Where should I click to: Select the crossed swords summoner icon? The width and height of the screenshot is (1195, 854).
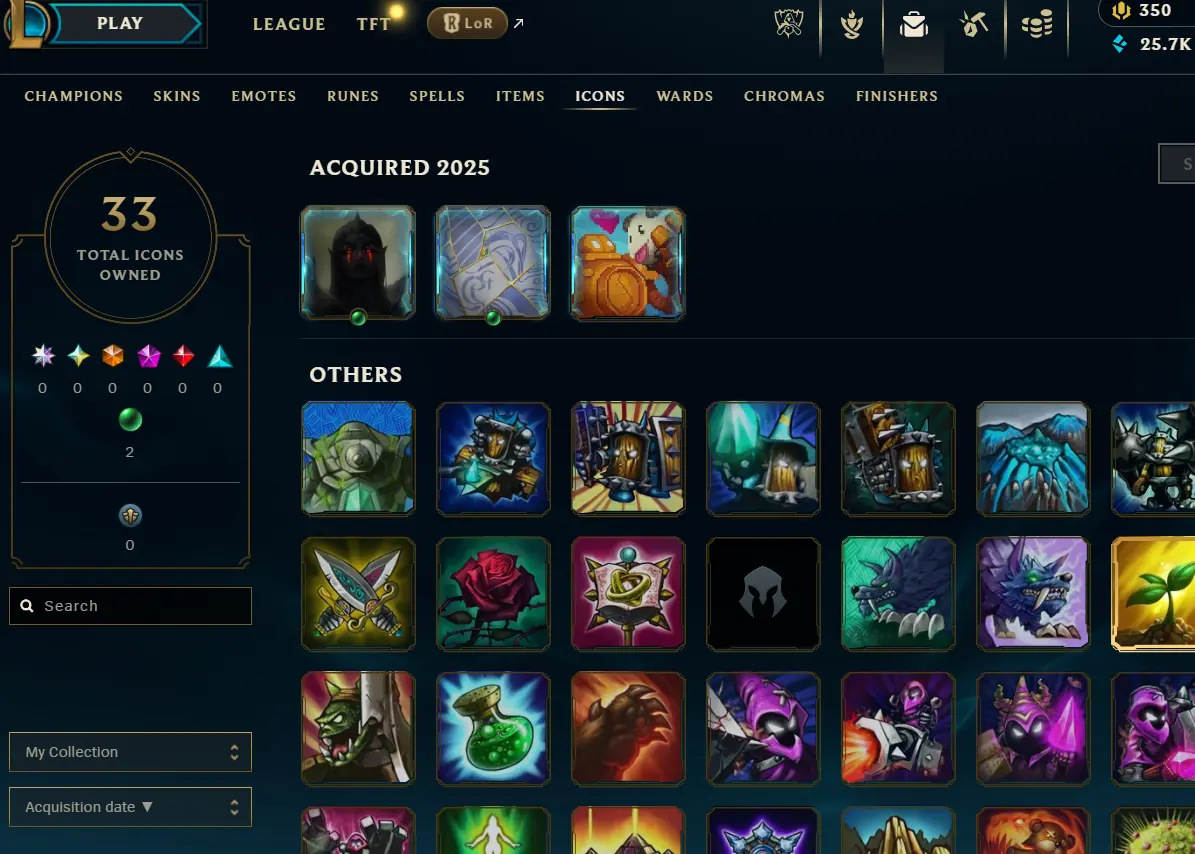pyautogui.click(x=358, y=593)
